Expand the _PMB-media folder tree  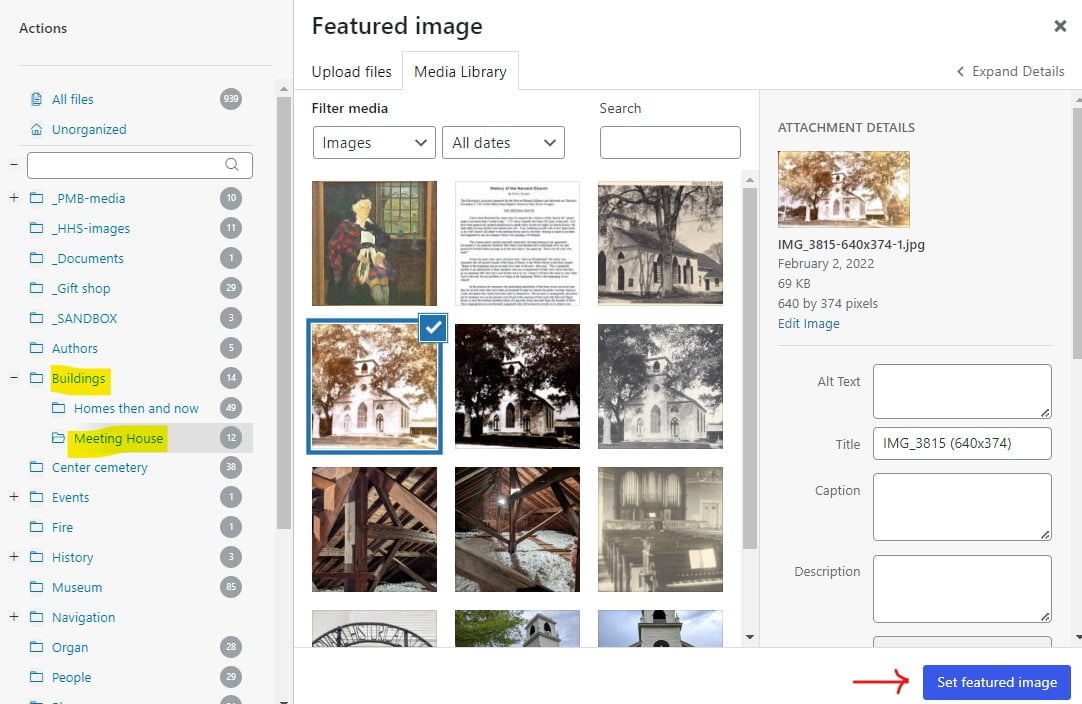pos(14,198)
